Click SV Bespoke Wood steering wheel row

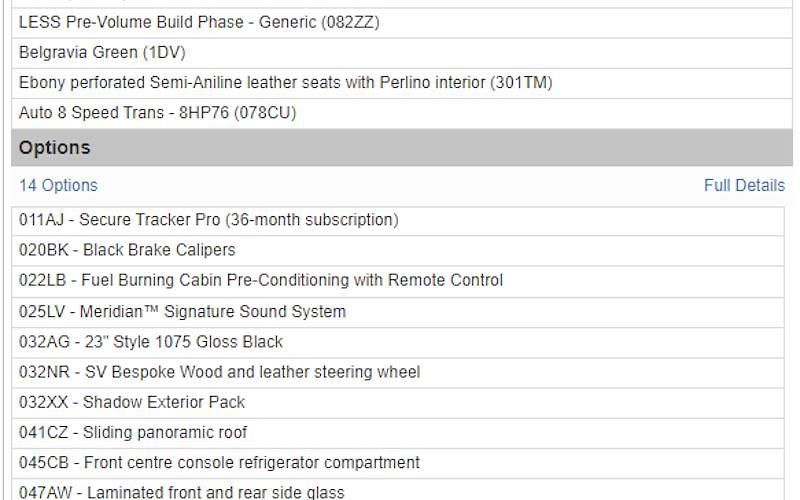398,372
